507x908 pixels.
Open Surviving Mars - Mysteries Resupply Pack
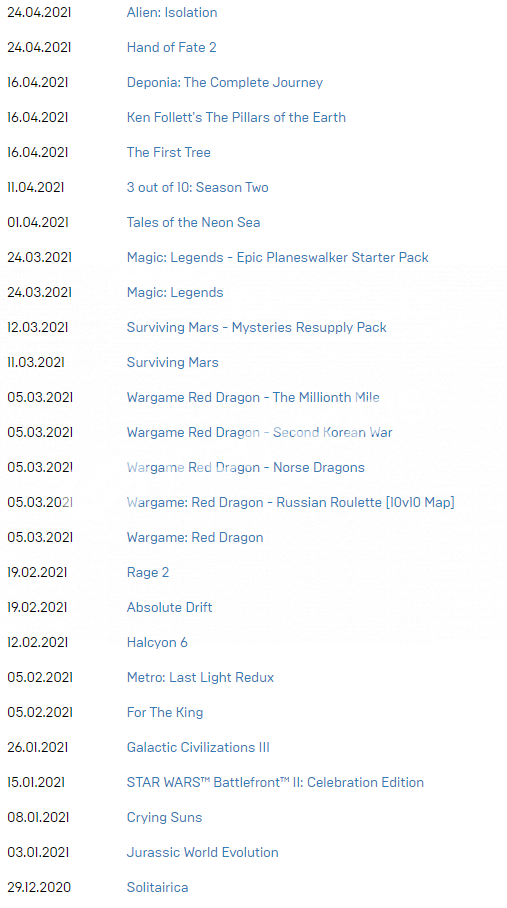click(x=256, y=327)
